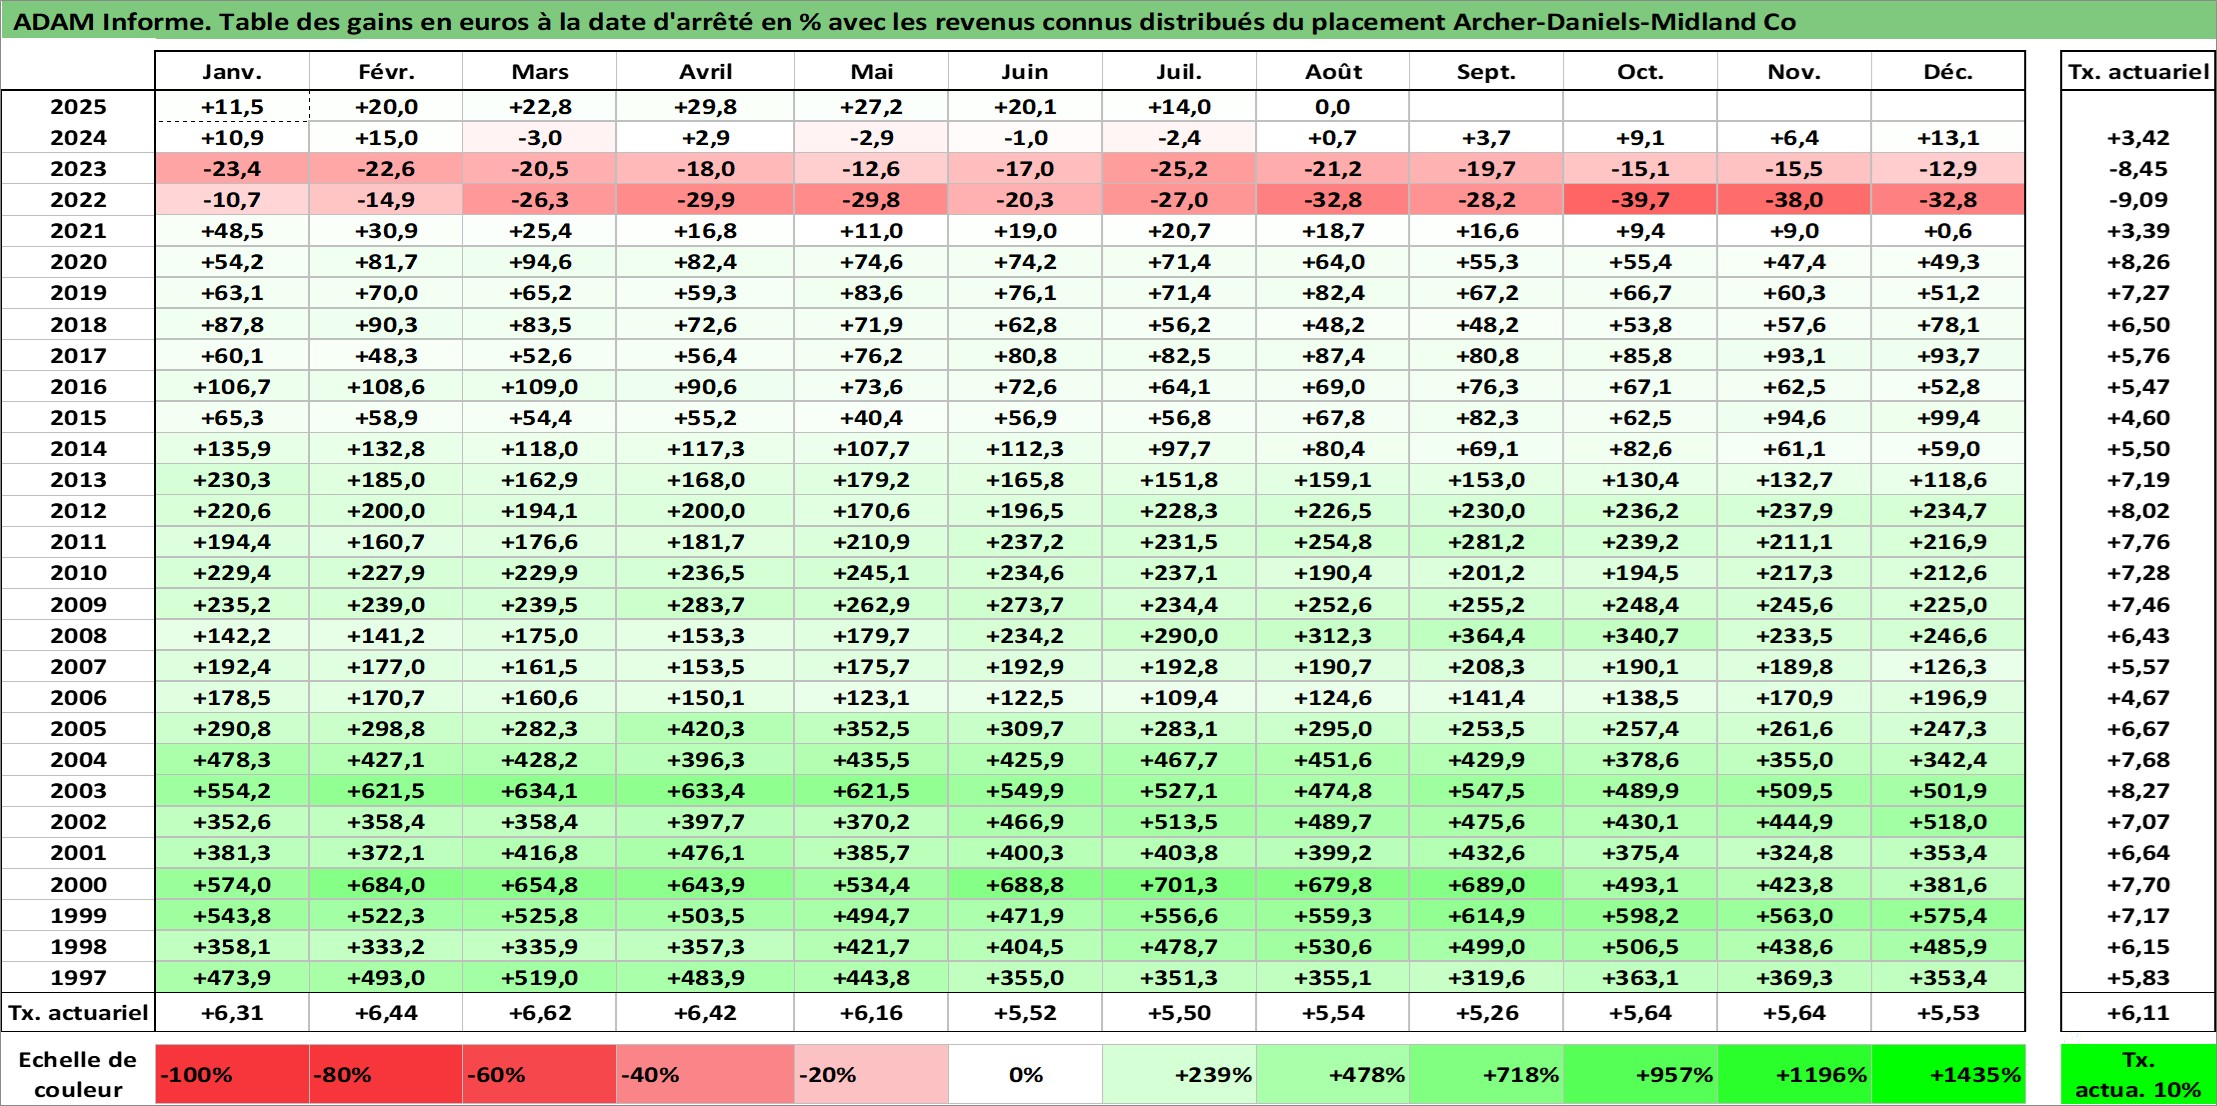The height and width of the screenshot is (1106, 2217).
Task: Select the March 2003 cell '+634,1'
Action: pyautogui.click(x=540, y=791)
